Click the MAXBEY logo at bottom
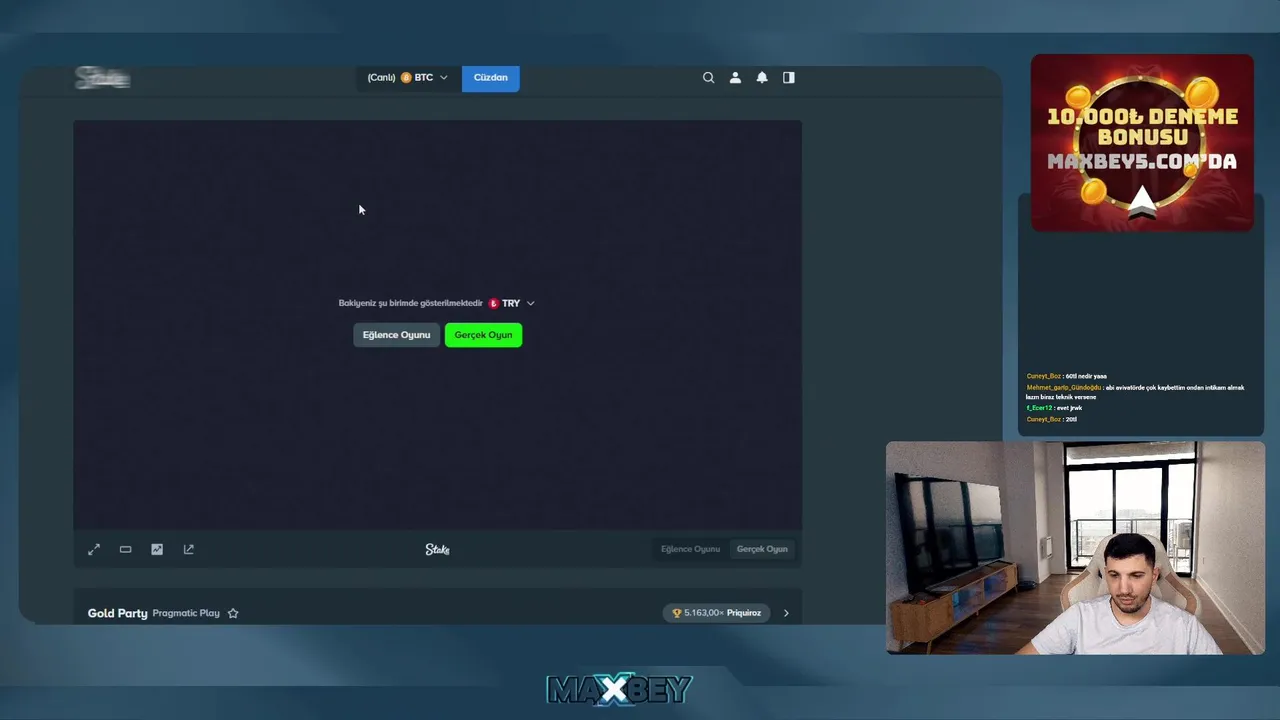The height and width of the screenshot is (720, 1280). click(x=619, y=689)
